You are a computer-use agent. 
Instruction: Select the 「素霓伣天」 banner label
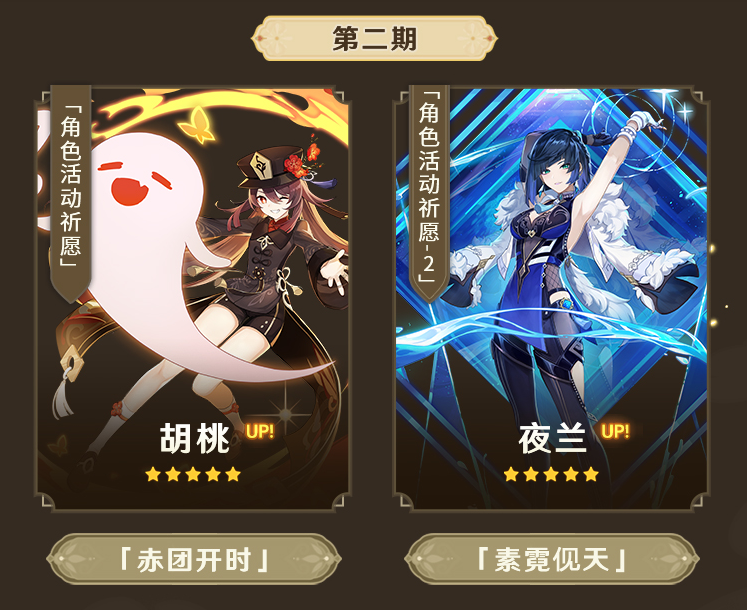pos(552,559)
